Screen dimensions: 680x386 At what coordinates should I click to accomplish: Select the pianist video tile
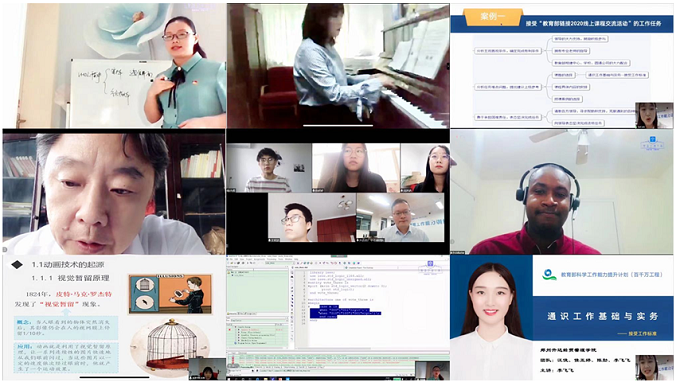coord(338,66)
